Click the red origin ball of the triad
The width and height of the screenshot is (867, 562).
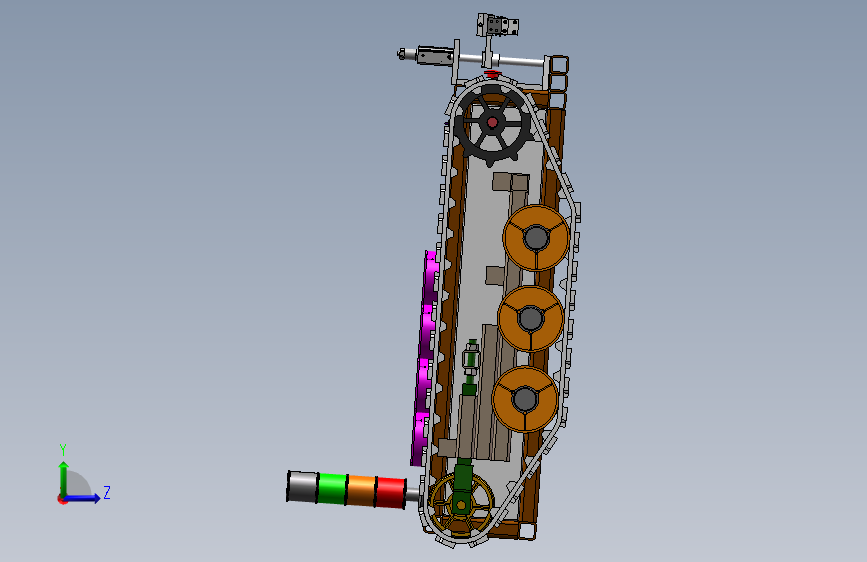point(62,499)
